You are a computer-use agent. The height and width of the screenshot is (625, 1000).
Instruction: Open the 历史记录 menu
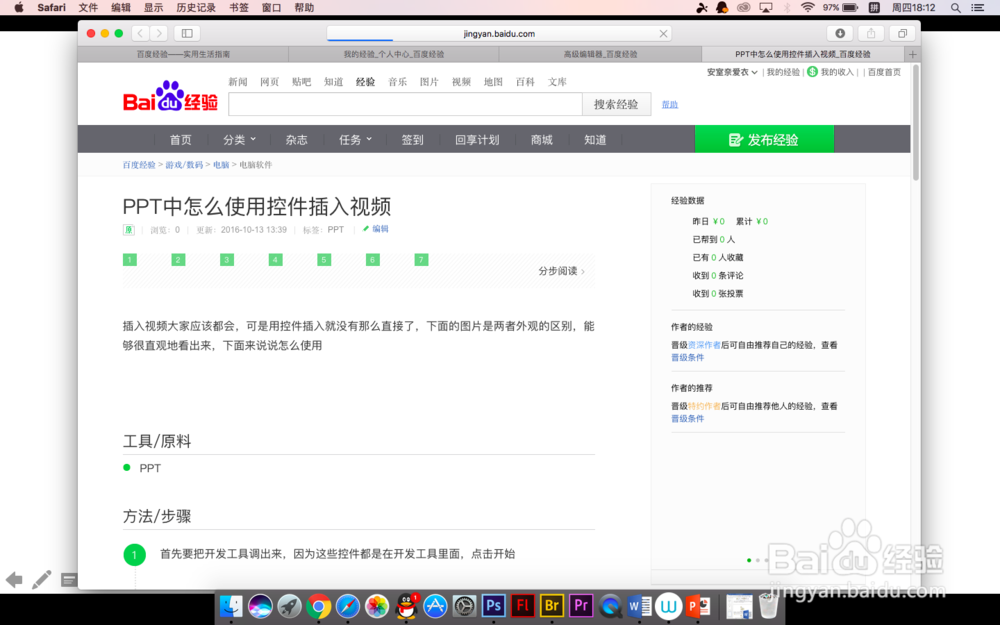[196, 8]
